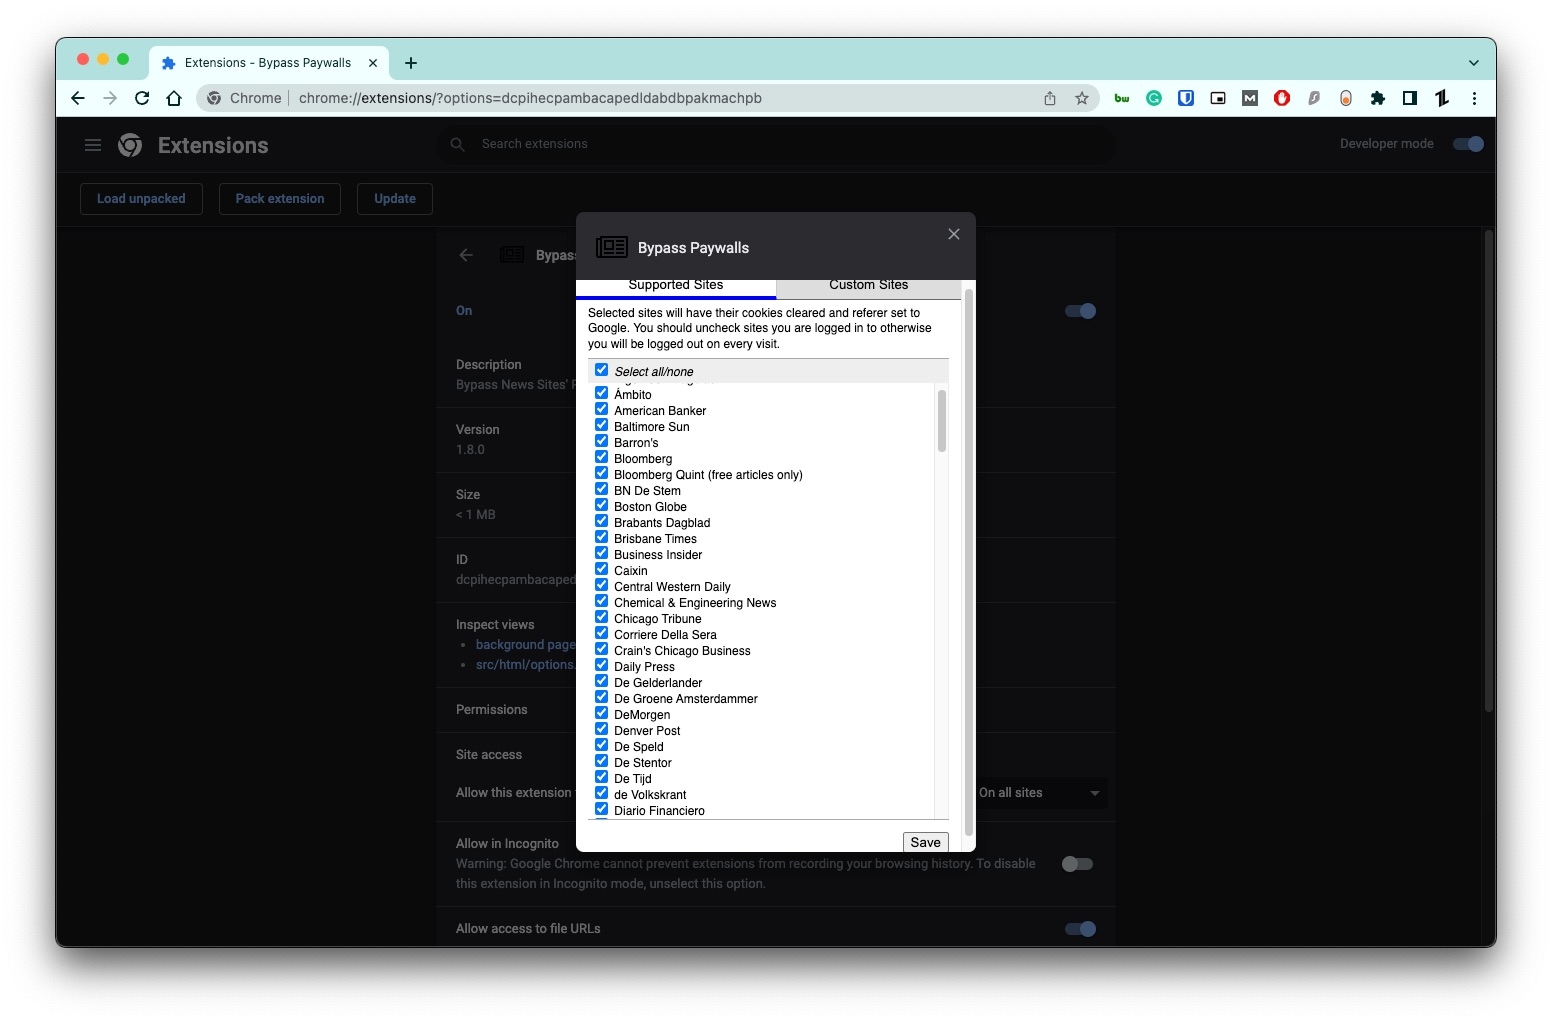Click the Load unpacked button
The height and width of the screenshot is (1021, 1552).
point(141,198)
